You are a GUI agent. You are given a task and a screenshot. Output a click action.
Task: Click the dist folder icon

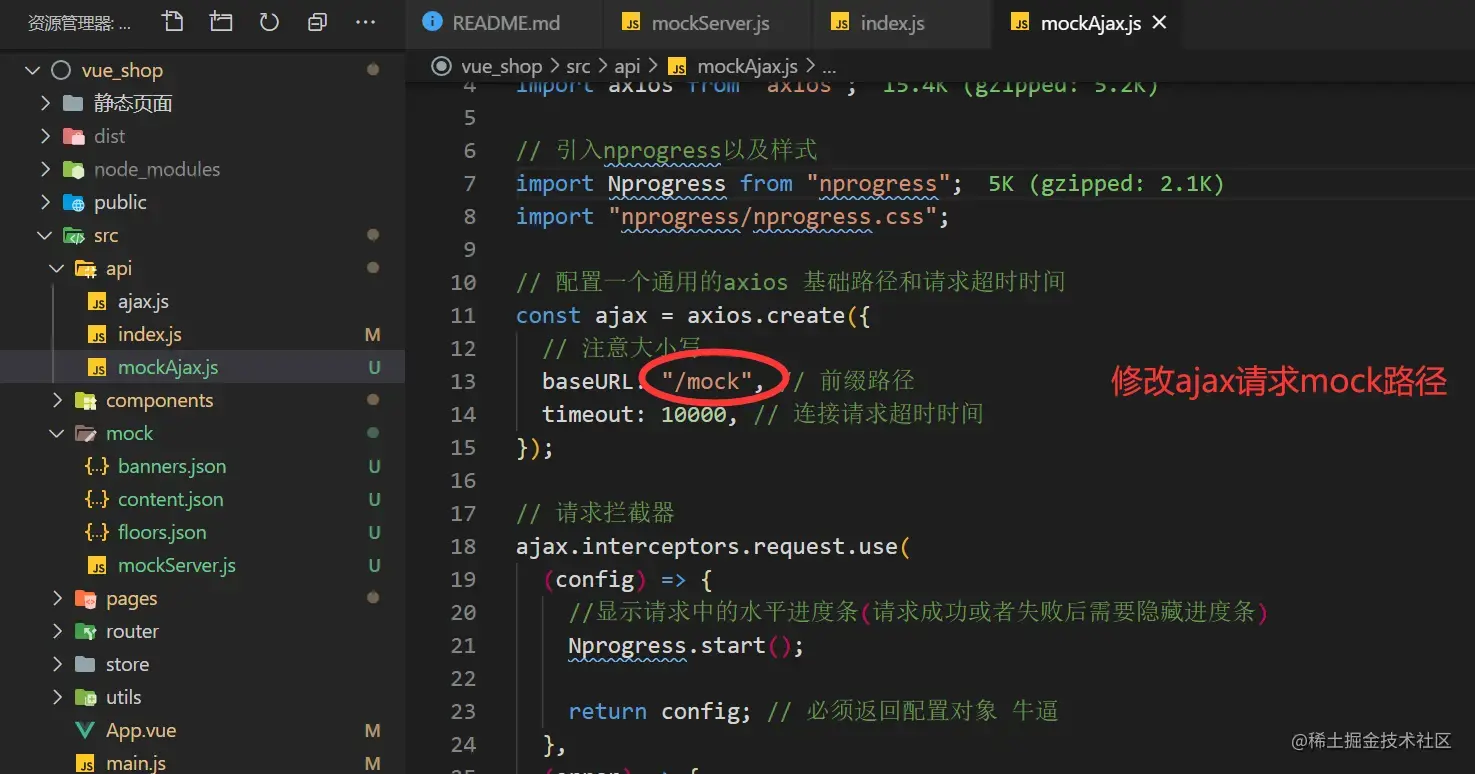[x=73, y=136]
